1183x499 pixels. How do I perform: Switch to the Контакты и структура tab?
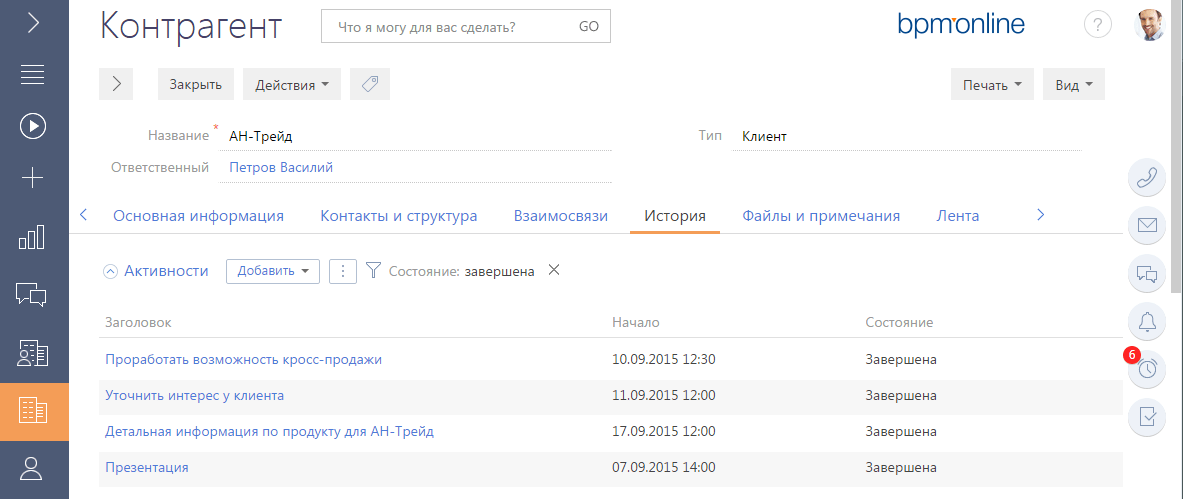coord(398,216)
